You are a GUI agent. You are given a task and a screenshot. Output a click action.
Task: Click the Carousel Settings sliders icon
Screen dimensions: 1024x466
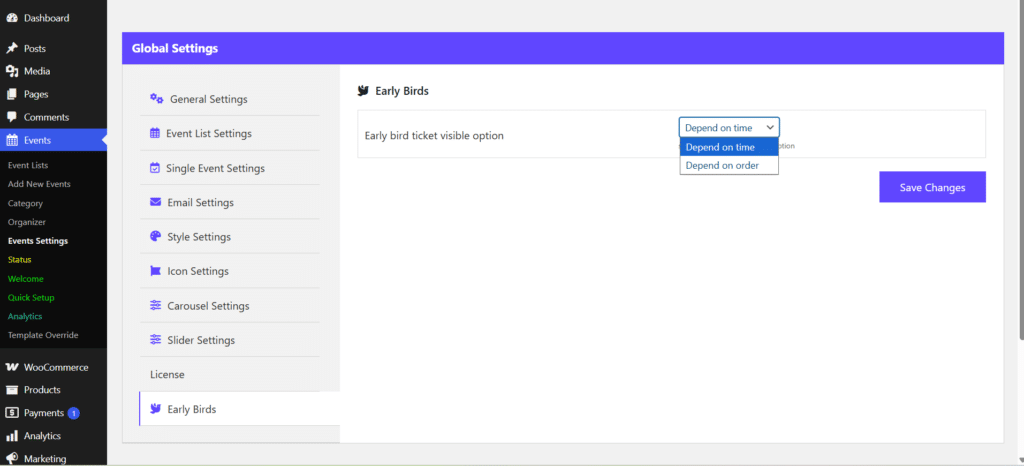(155, 305)
